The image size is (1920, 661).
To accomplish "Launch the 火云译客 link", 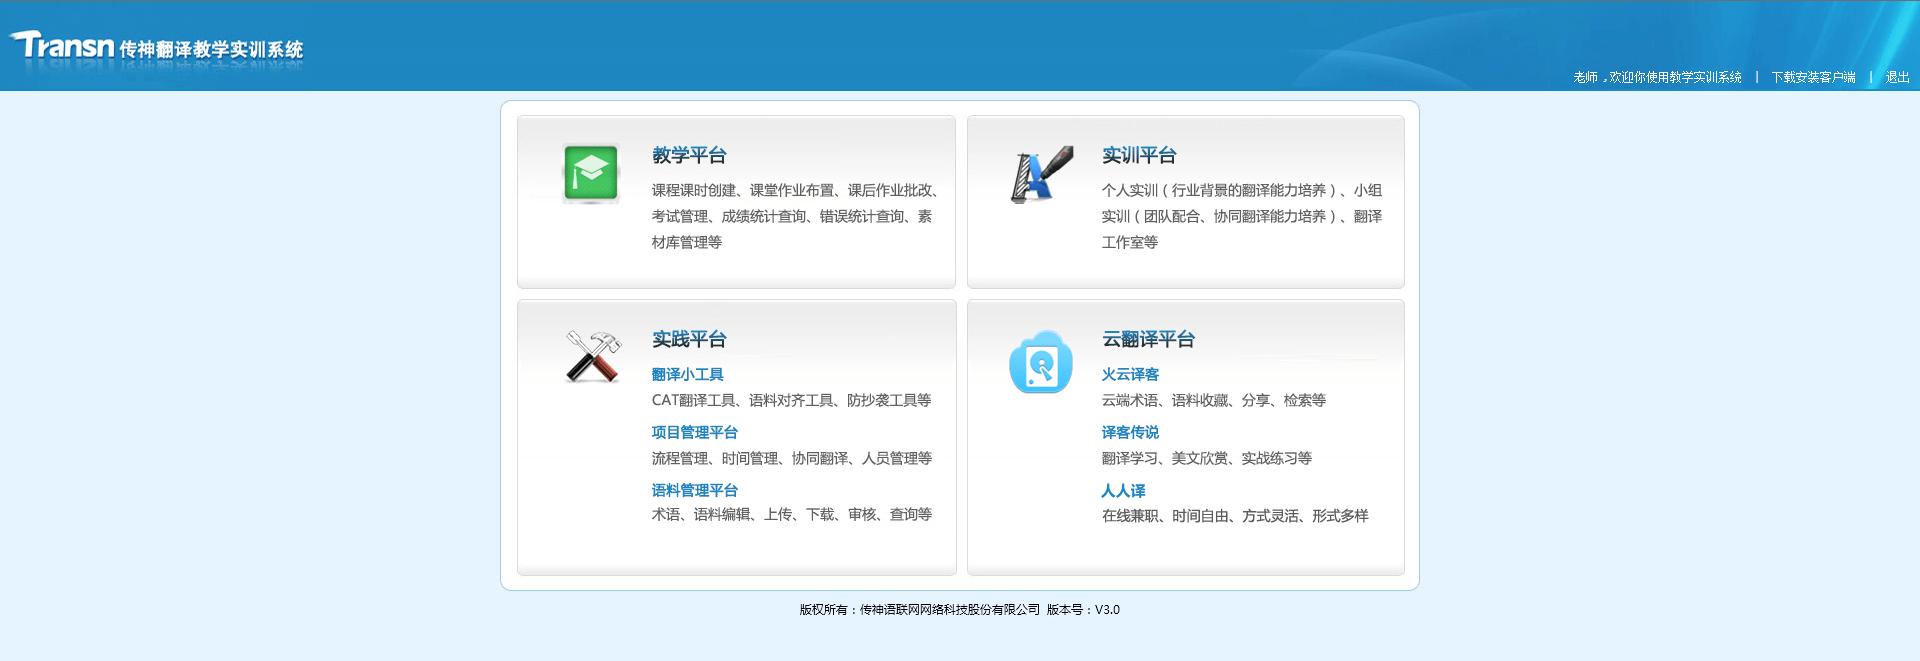I will click(1130, 374).
